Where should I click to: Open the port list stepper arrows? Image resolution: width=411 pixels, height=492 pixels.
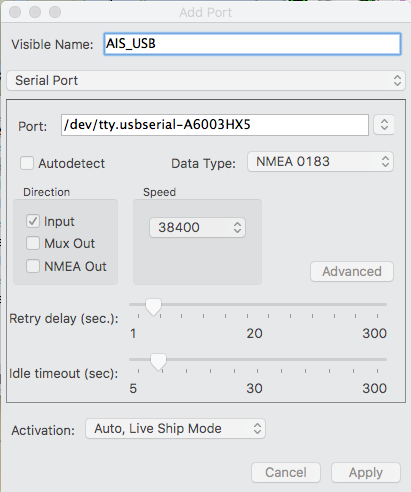click(x=384, y=125)
